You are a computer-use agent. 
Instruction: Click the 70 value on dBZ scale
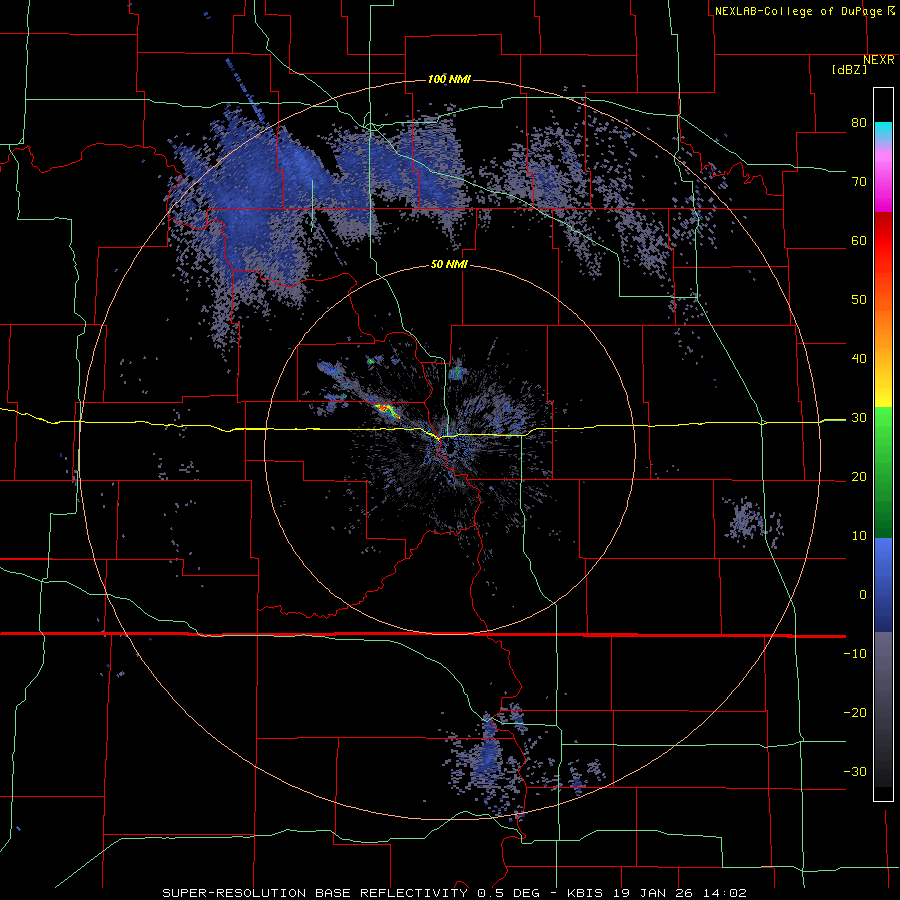coord(859,182)
